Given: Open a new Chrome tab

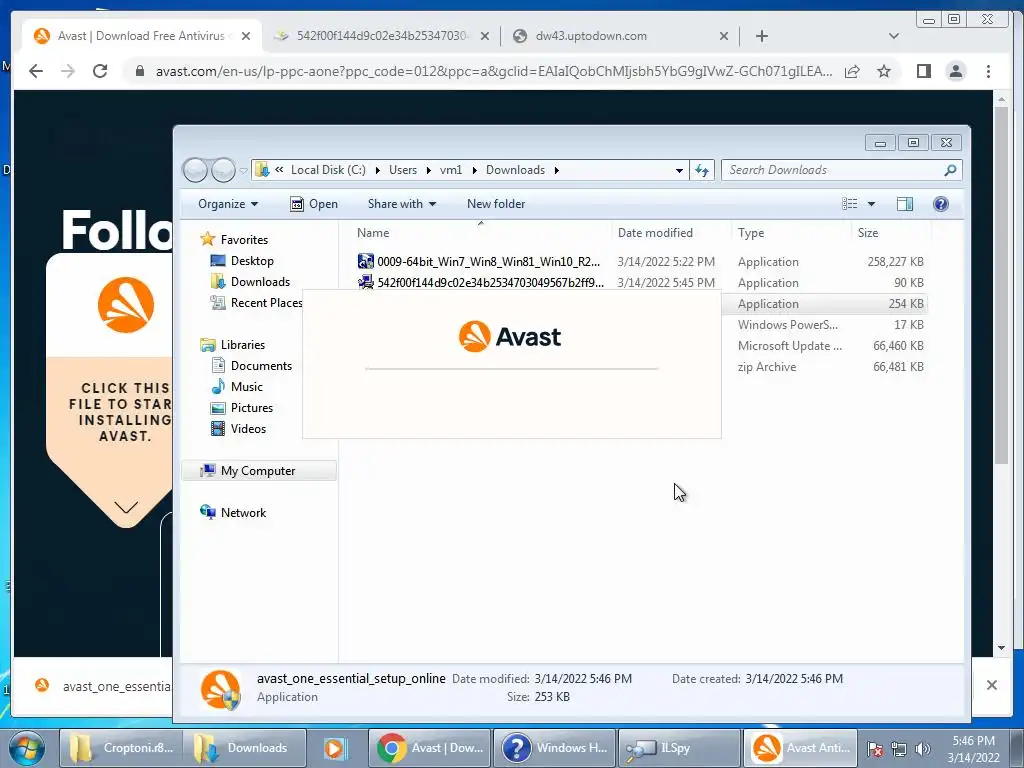Looking at the screenshot, I should [761, 36].
